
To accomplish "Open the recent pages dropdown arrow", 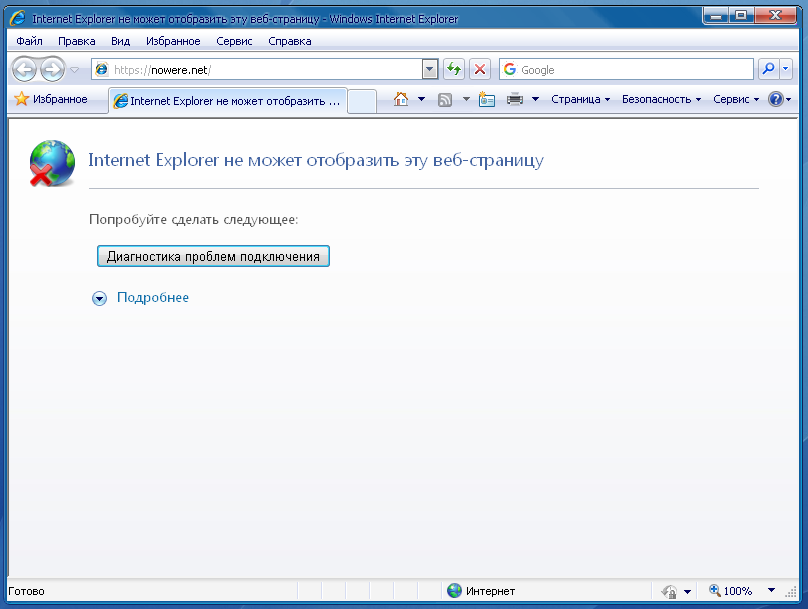I will 74,70.
